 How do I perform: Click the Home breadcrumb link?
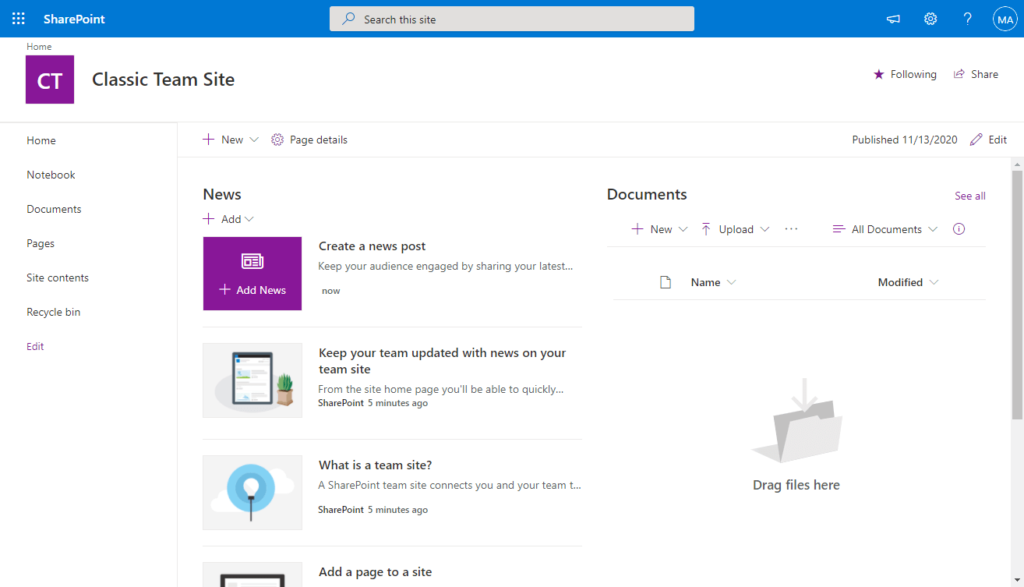pos(39,46)
